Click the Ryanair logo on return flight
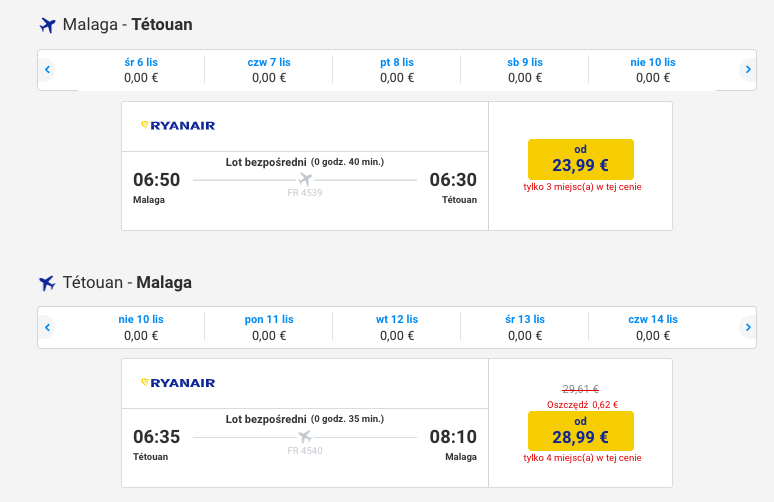Screen dimensions: 774x502 (178, 383)
